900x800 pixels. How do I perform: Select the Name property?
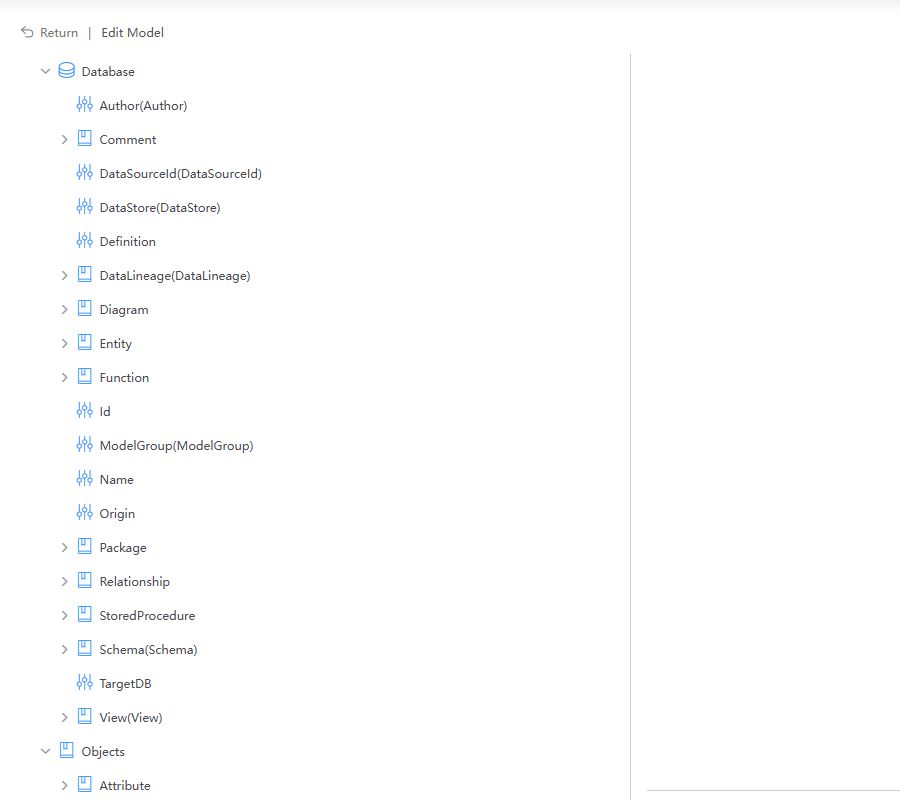(x=117, y=480)
